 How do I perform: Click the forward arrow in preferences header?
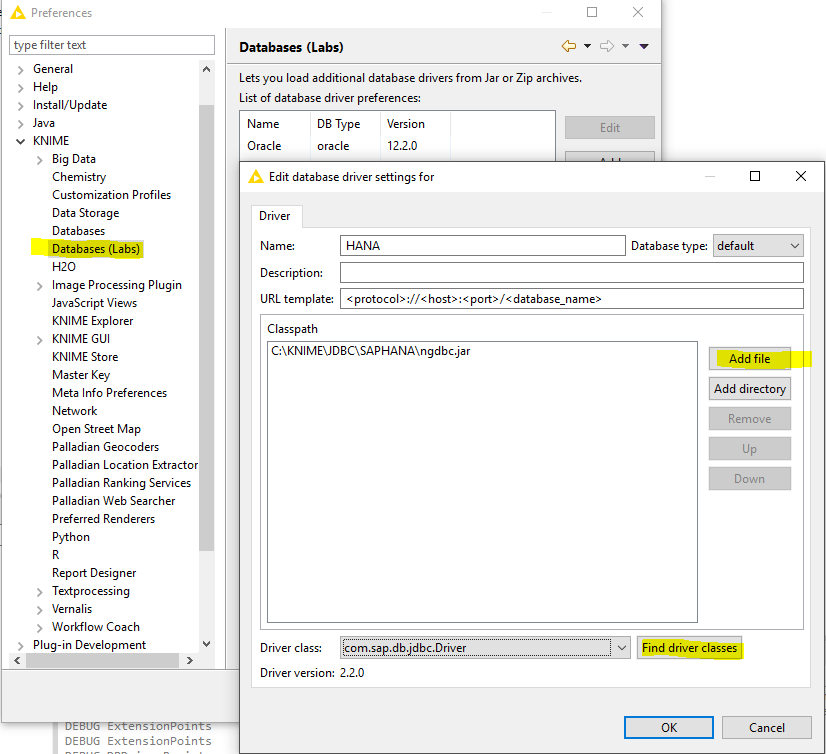[607, 46]
